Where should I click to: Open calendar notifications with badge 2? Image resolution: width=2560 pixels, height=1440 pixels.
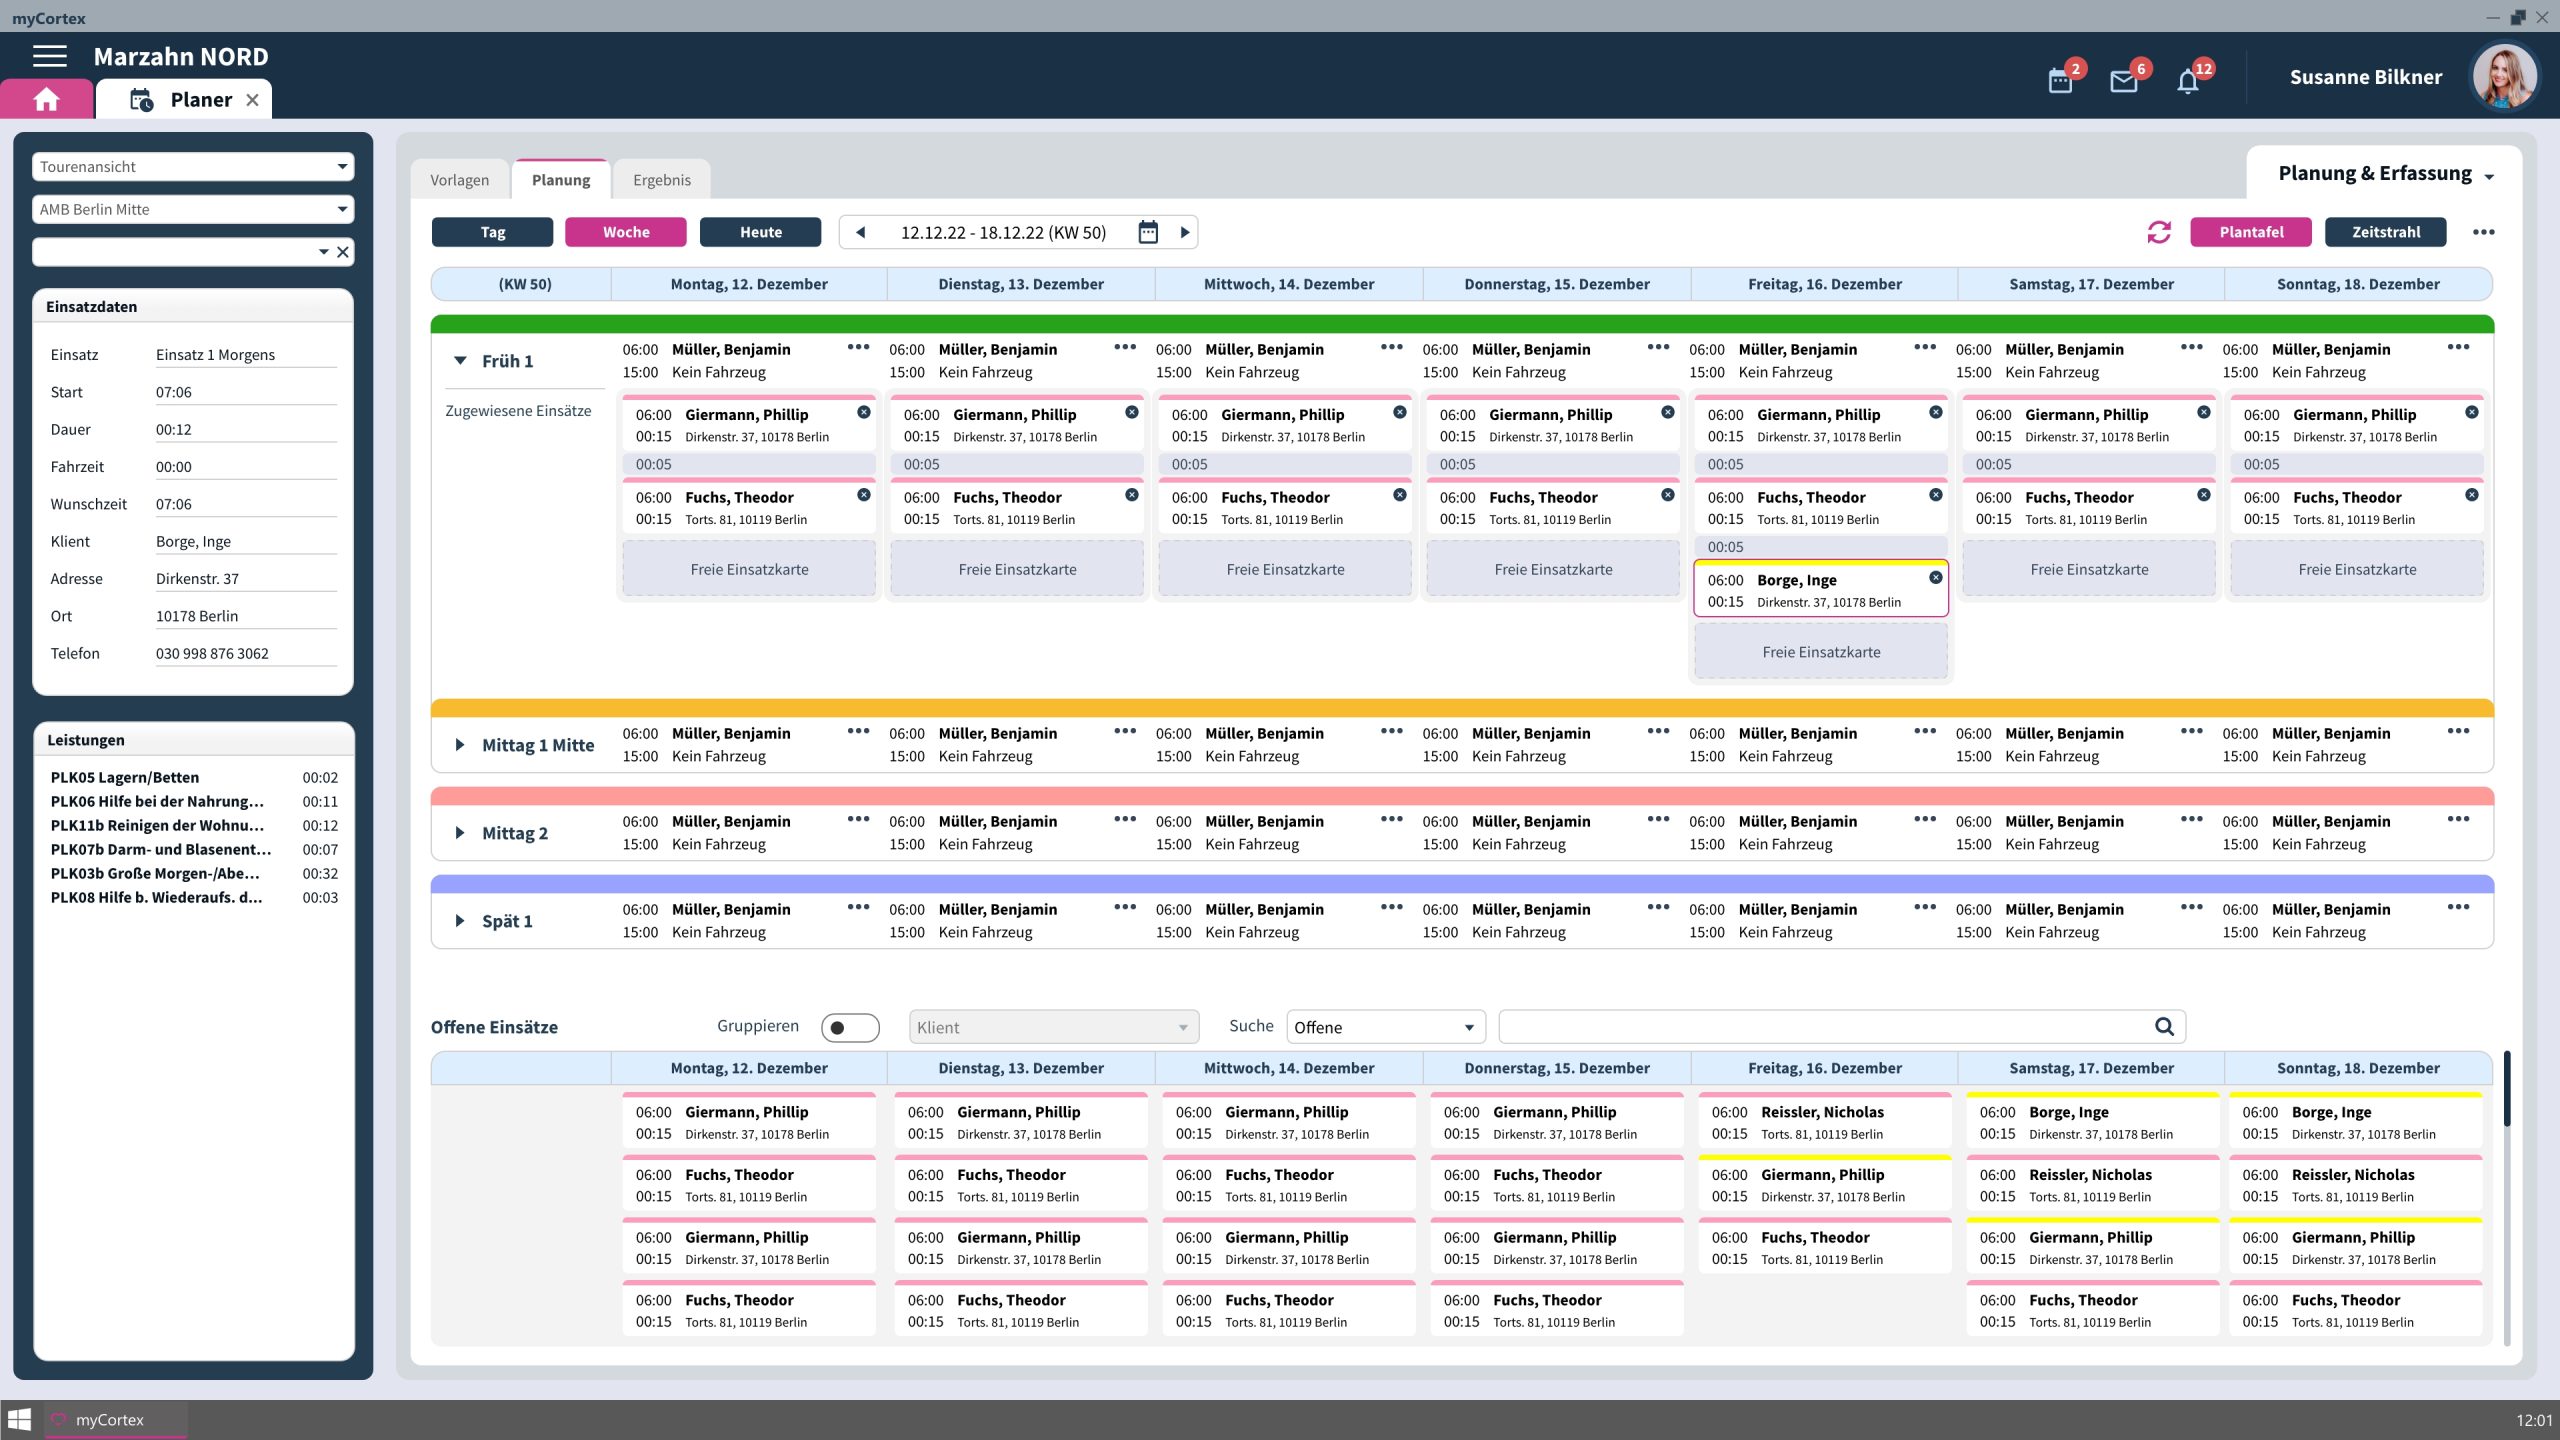[2060, 80]
